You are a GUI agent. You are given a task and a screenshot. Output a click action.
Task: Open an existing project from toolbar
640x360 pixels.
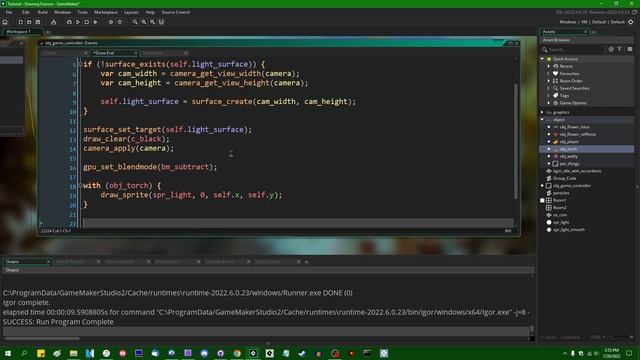(x=29, y=22)
